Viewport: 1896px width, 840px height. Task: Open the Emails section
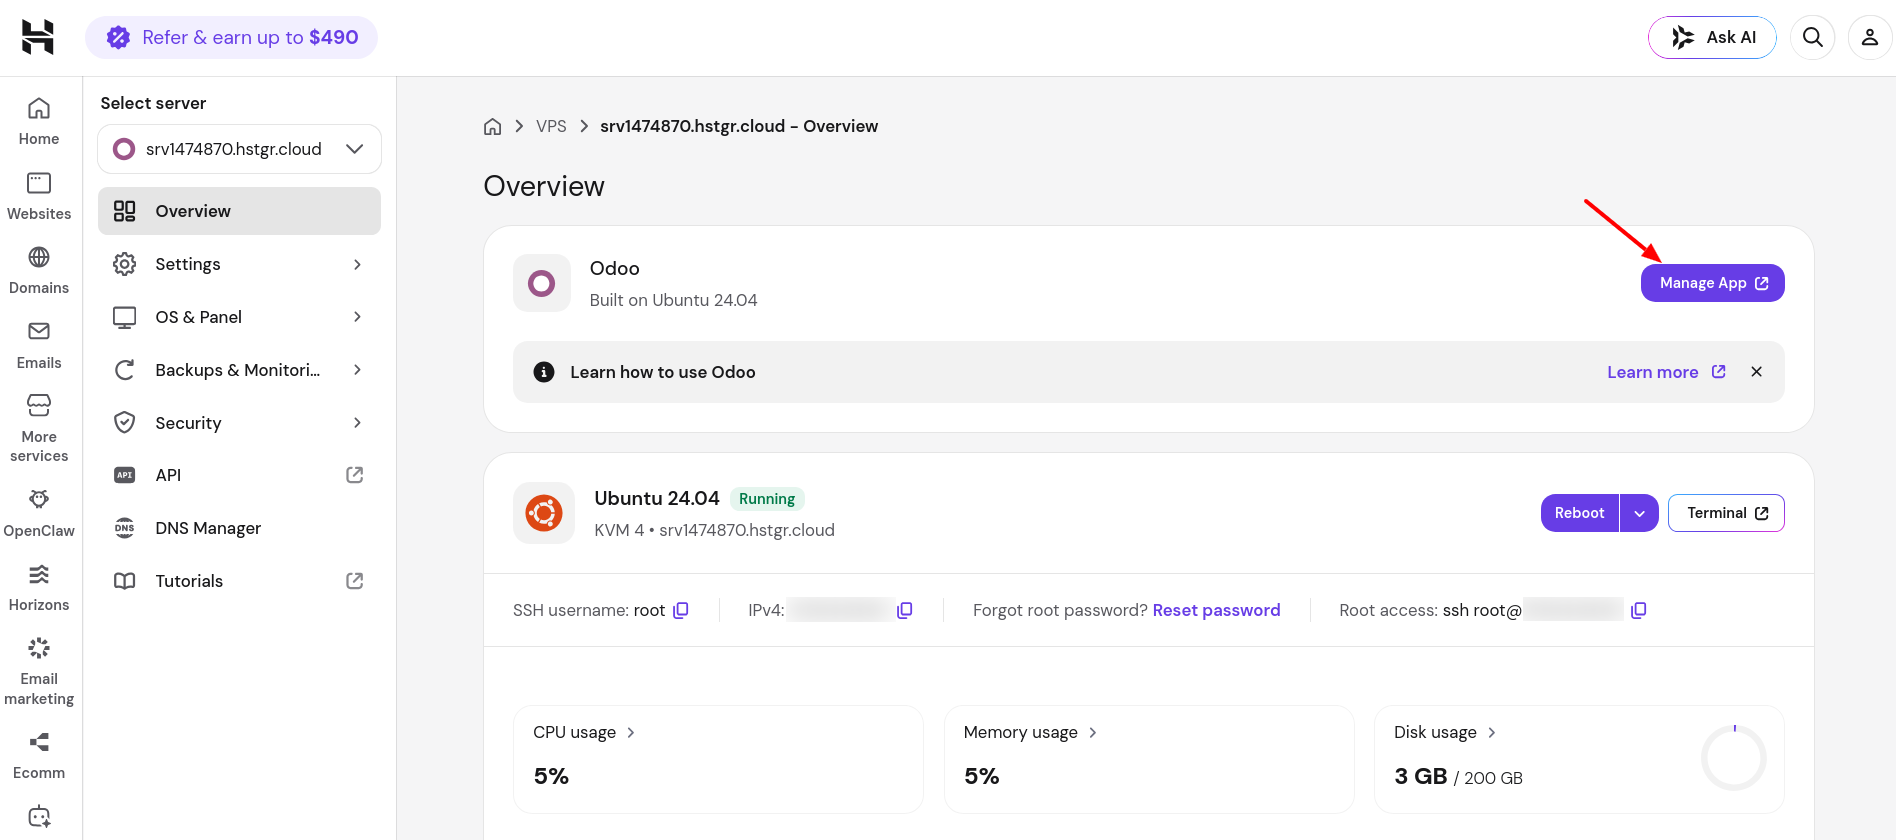(39, 346)
